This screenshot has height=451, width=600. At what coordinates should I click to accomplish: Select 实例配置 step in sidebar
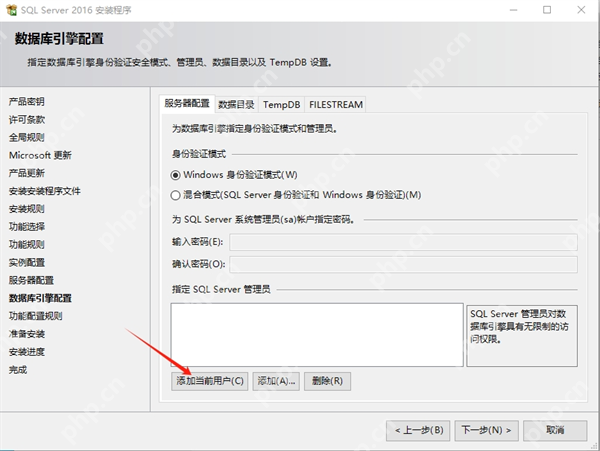click(x=27, y=262)
